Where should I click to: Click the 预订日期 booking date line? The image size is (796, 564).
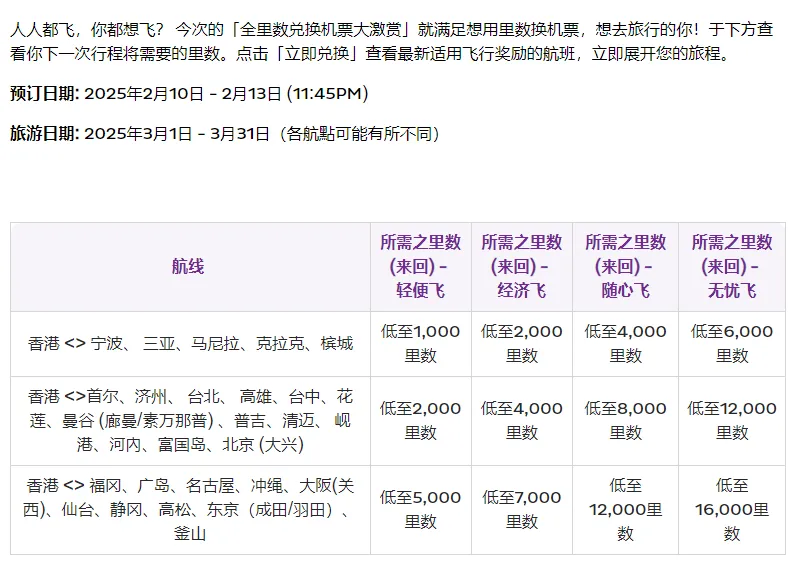pos(189,94)
